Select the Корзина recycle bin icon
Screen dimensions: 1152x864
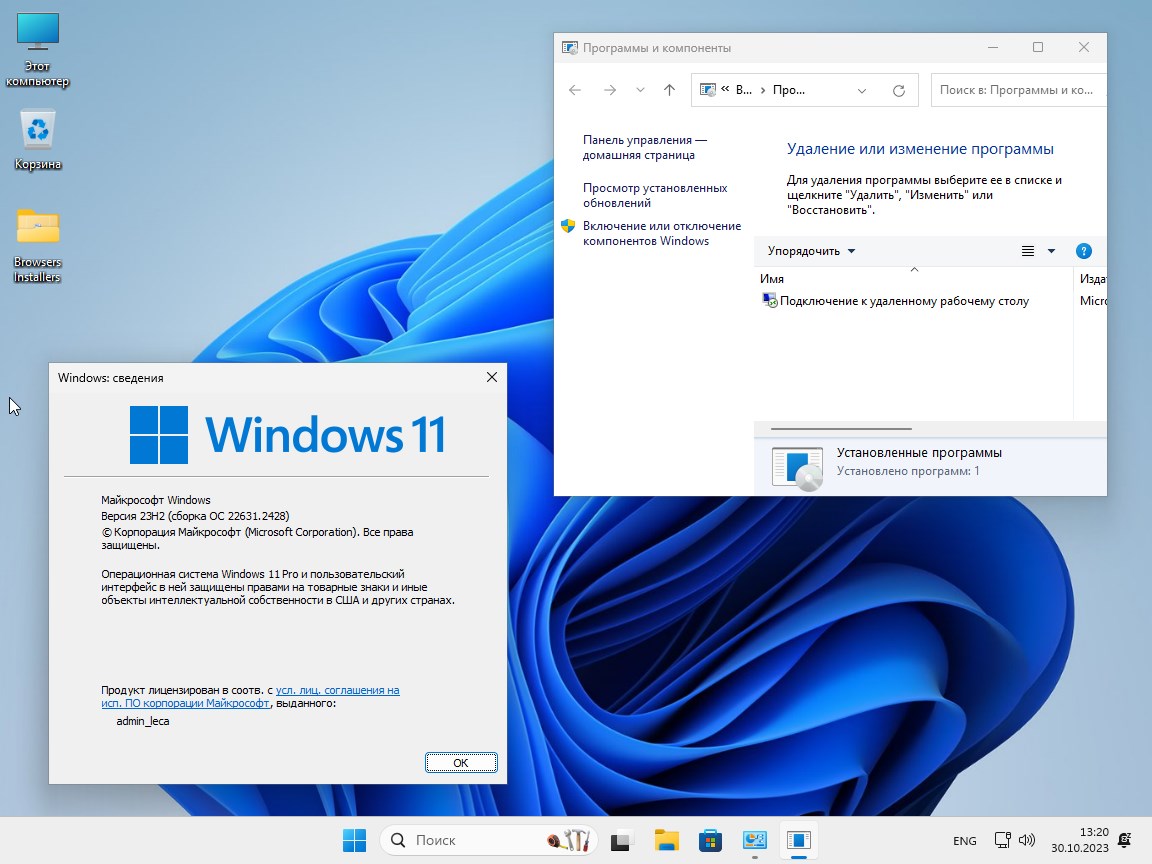(37, 140)
